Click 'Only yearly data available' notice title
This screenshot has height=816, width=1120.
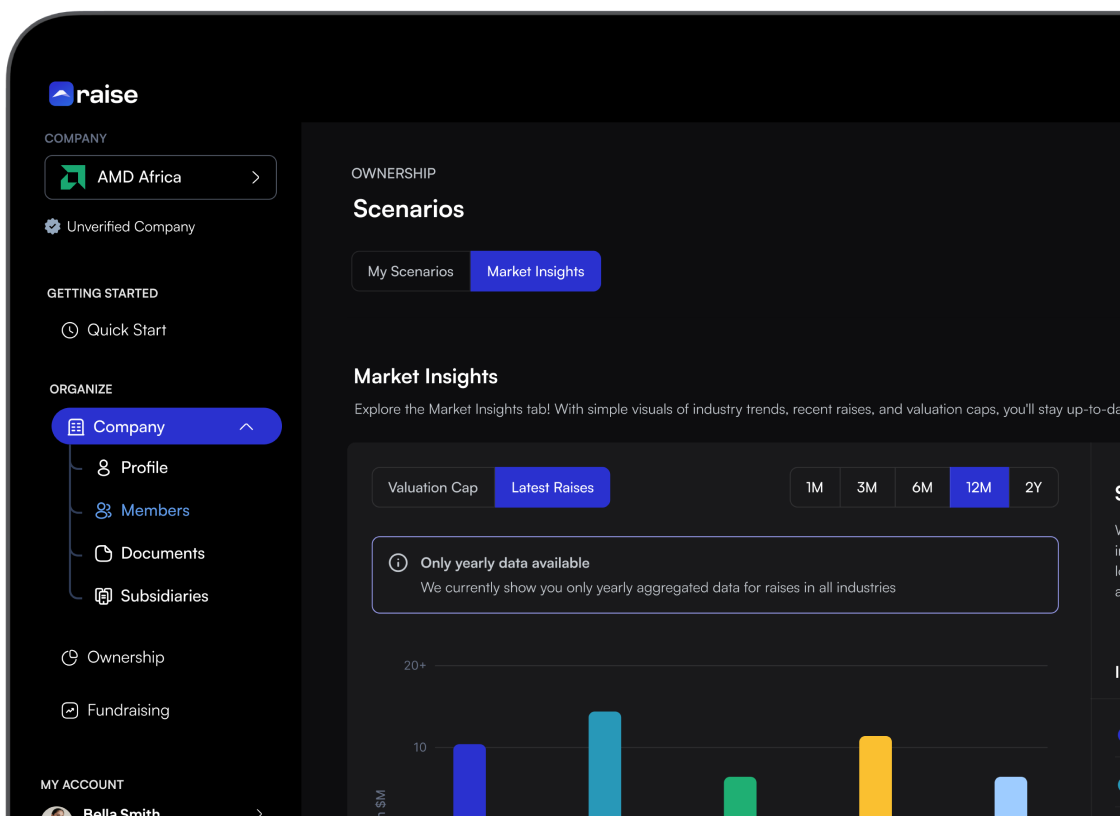click(x=505, y=563)
